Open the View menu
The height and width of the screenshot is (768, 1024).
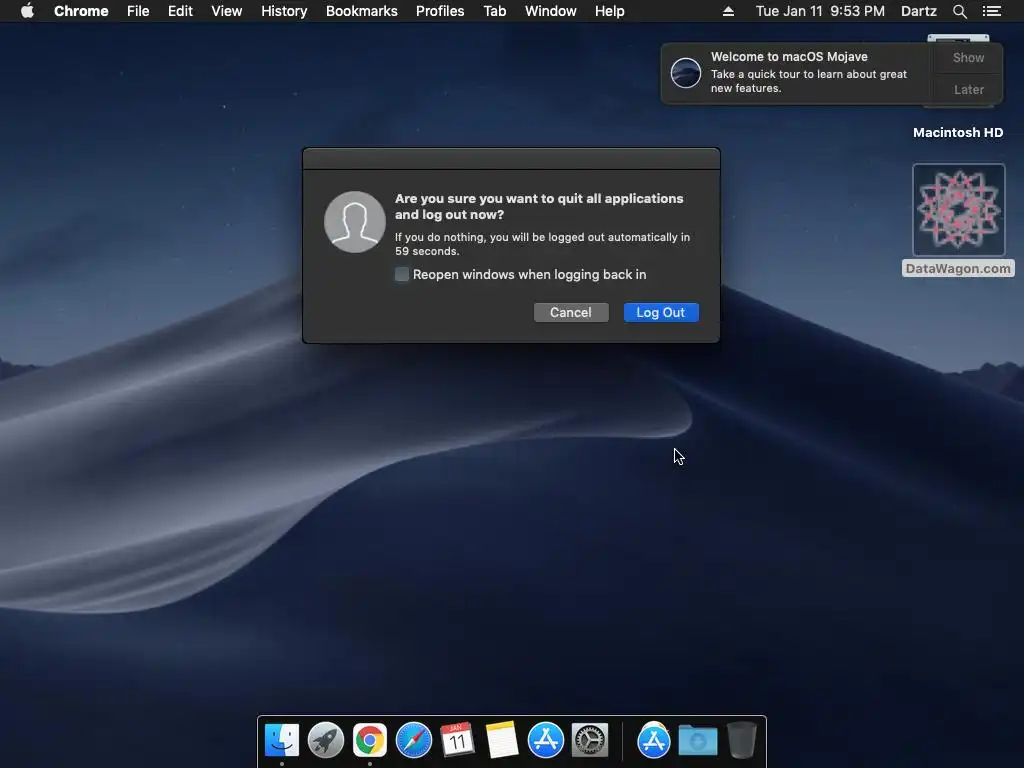click(x=227, y=11)
